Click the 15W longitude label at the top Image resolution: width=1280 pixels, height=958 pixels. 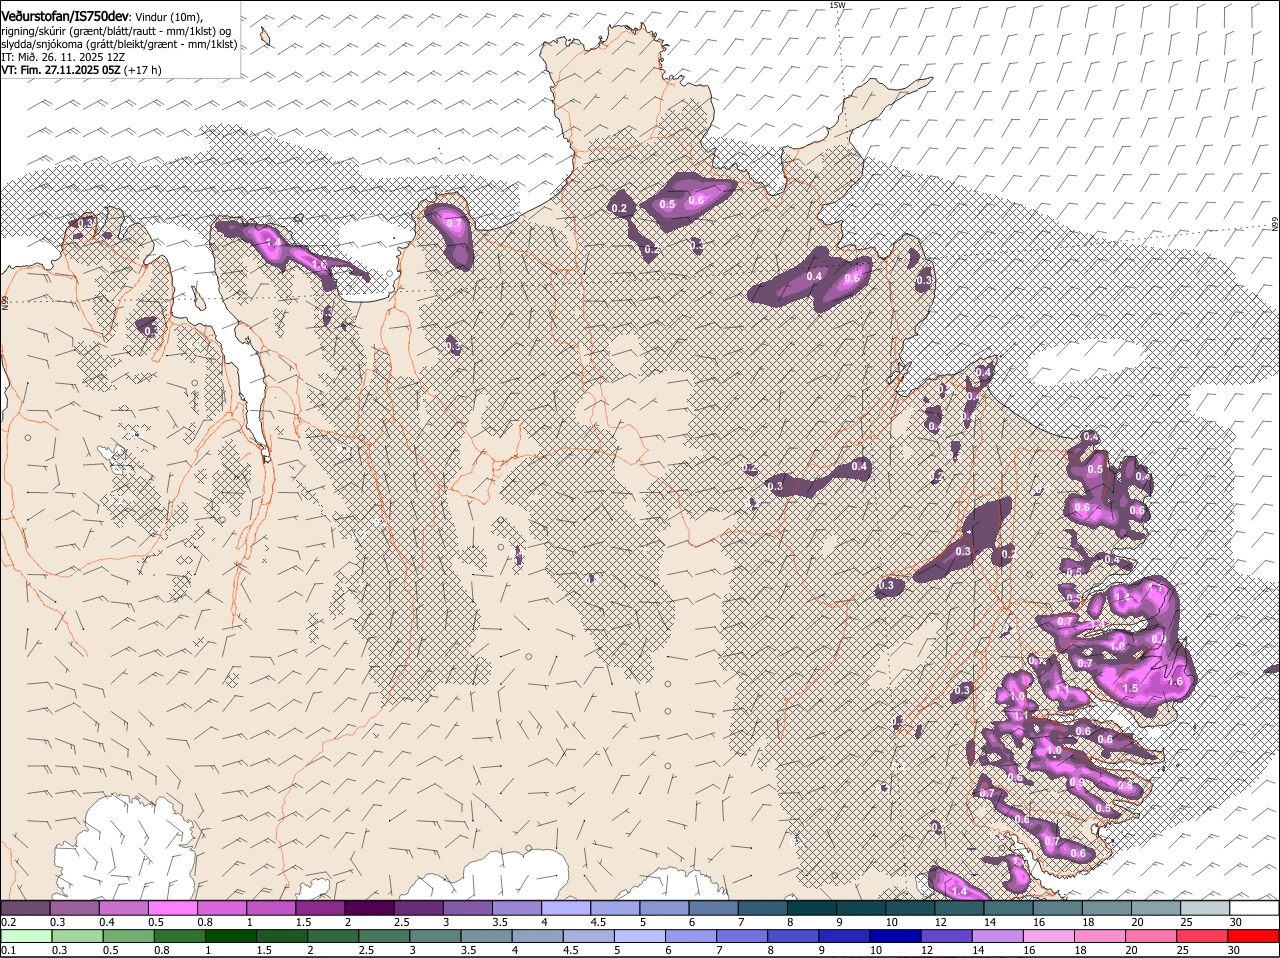[x=837, y=5]
